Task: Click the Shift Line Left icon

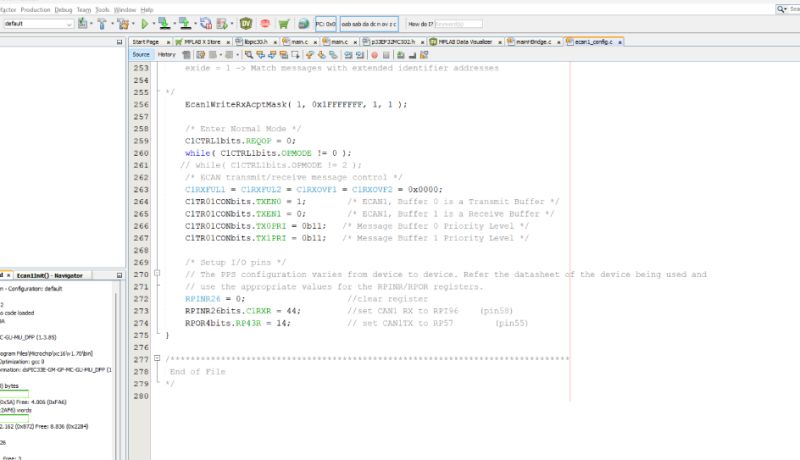Action: pyautogui.click(x=348, y=55)
